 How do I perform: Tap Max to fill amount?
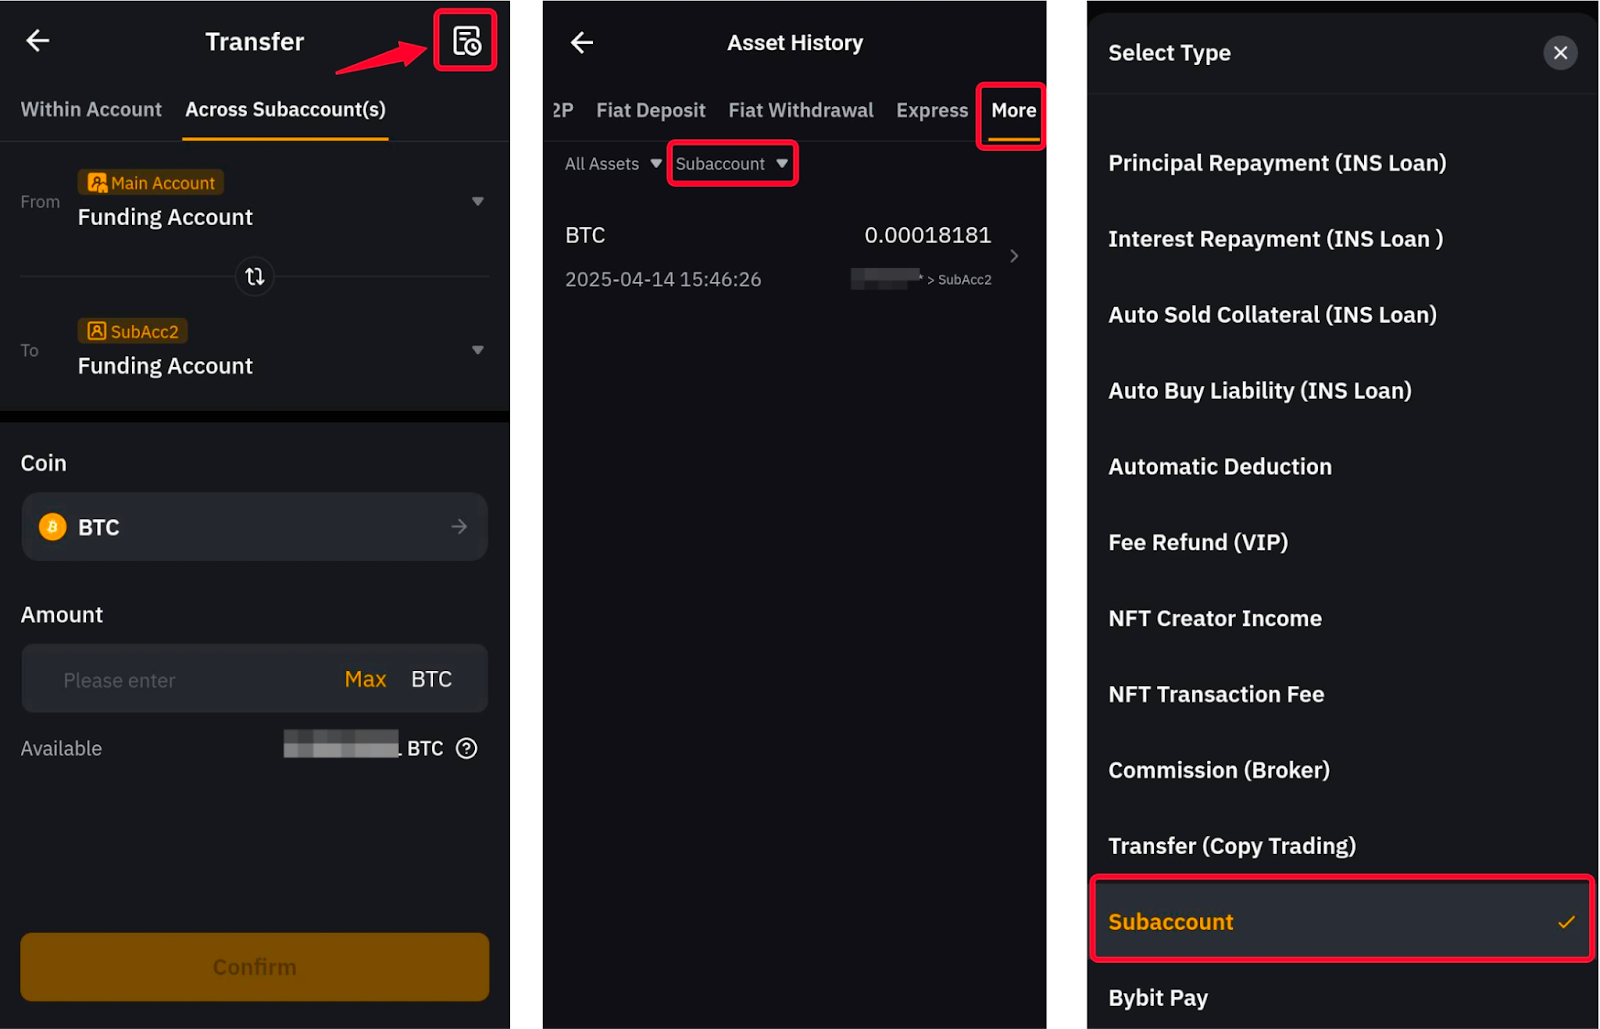point(365,679)
